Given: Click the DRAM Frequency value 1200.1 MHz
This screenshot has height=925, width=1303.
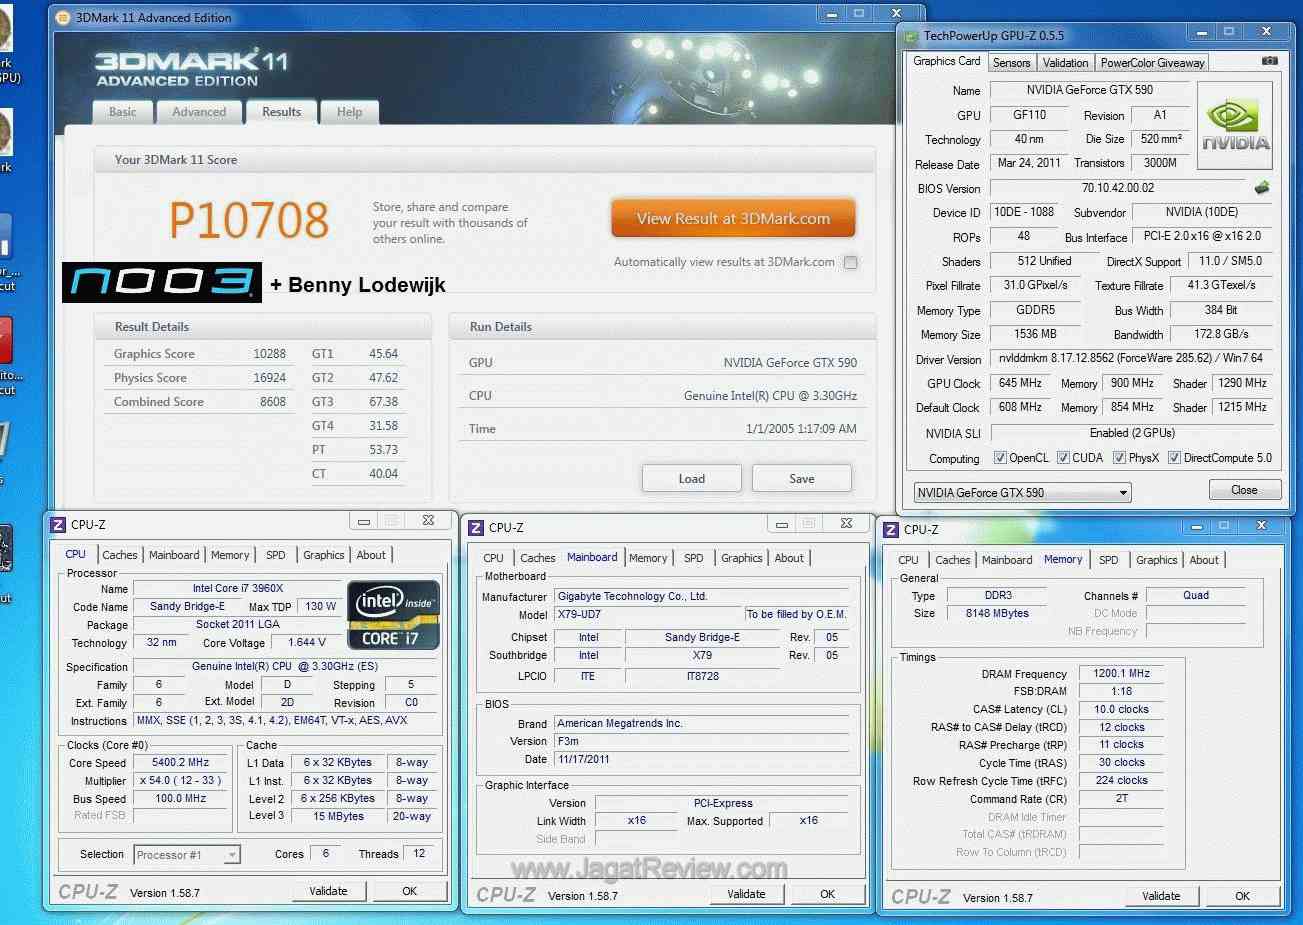Looking at the screenshot, I should point(1121,674).
